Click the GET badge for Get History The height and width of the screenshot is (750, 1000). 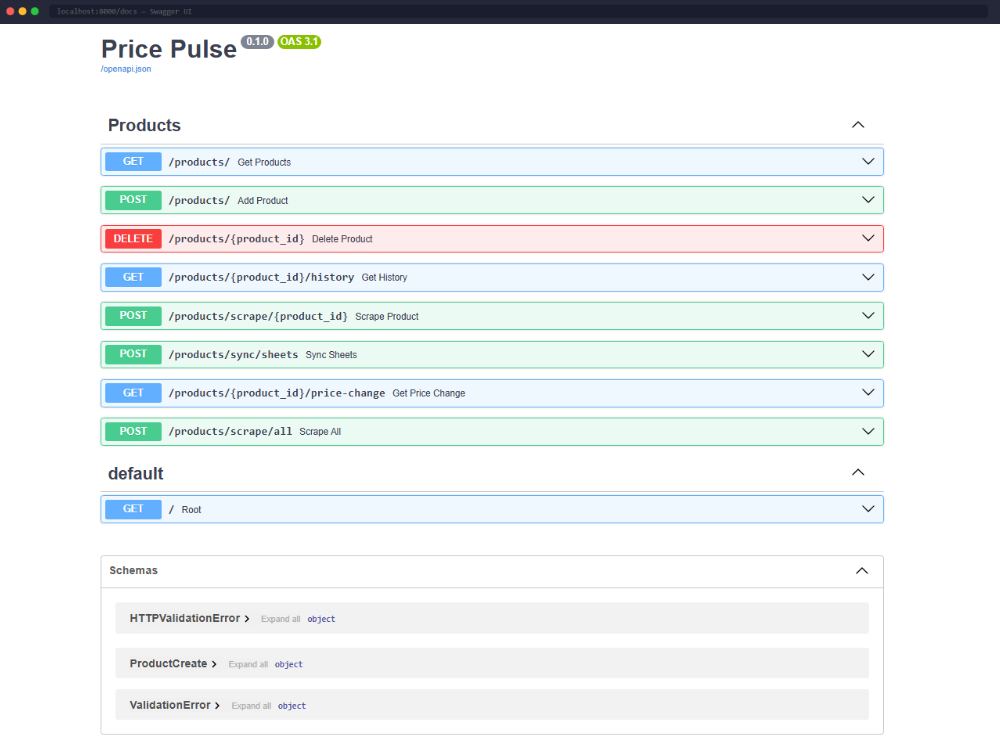pyautogui.click(x=133, y=277)
